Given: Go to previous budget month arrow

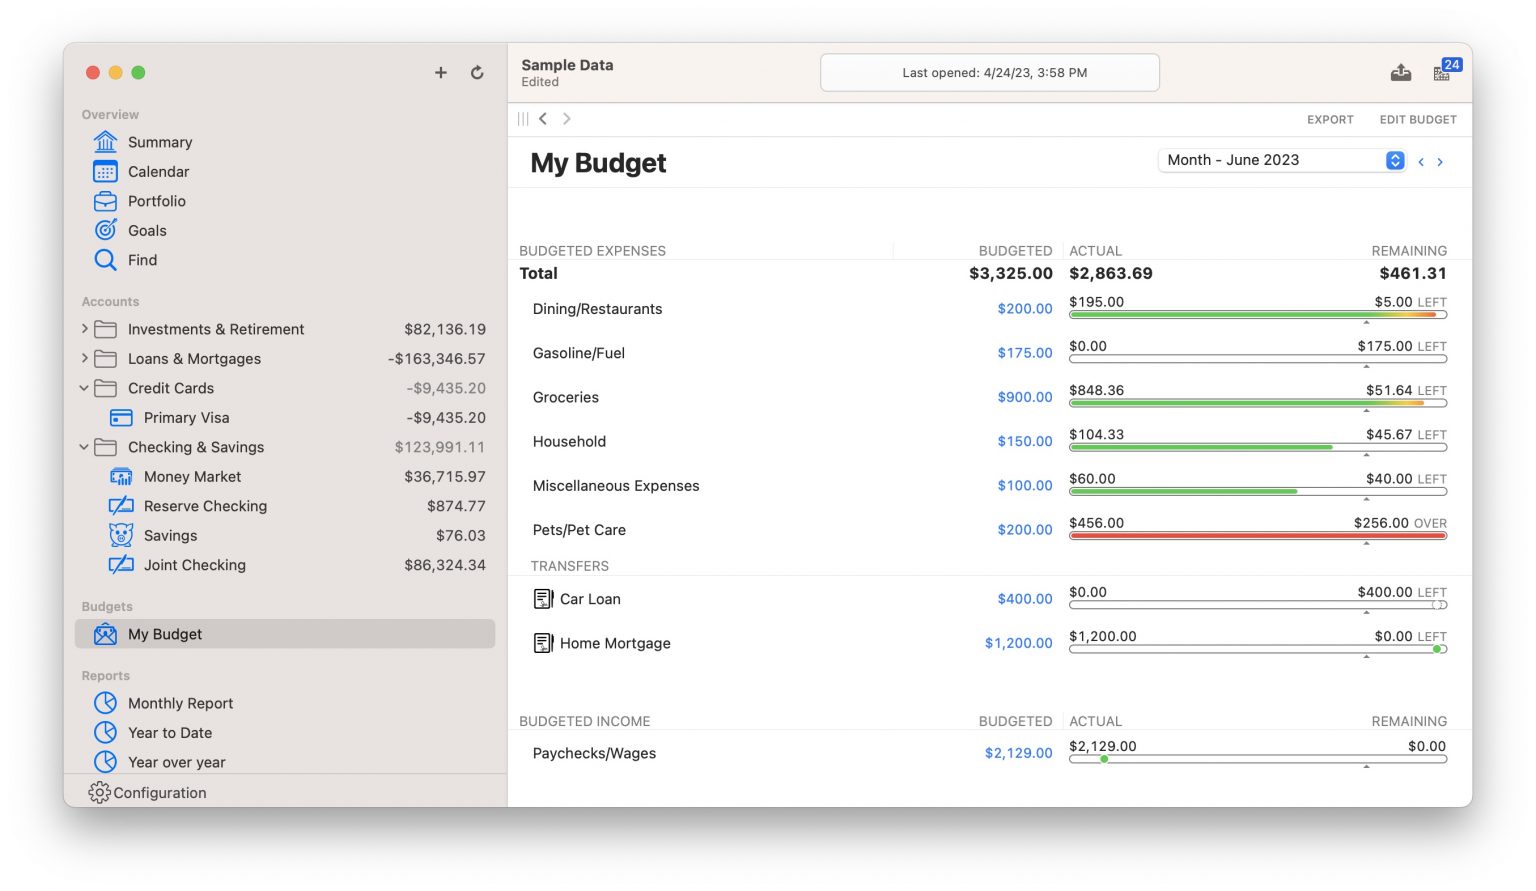Looking at the screenshot, I should 1421,162.
